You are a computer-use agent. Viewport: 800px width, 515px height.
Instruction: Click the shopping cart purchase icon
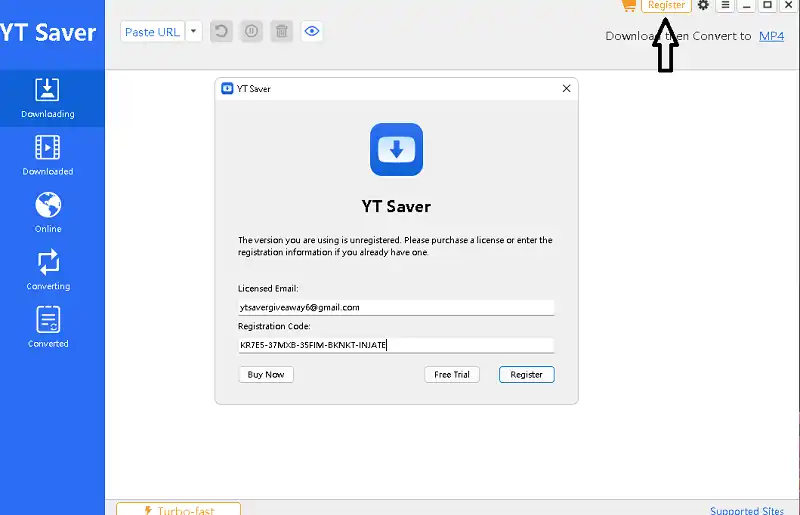pyautogui.click(x=628, y=5)
